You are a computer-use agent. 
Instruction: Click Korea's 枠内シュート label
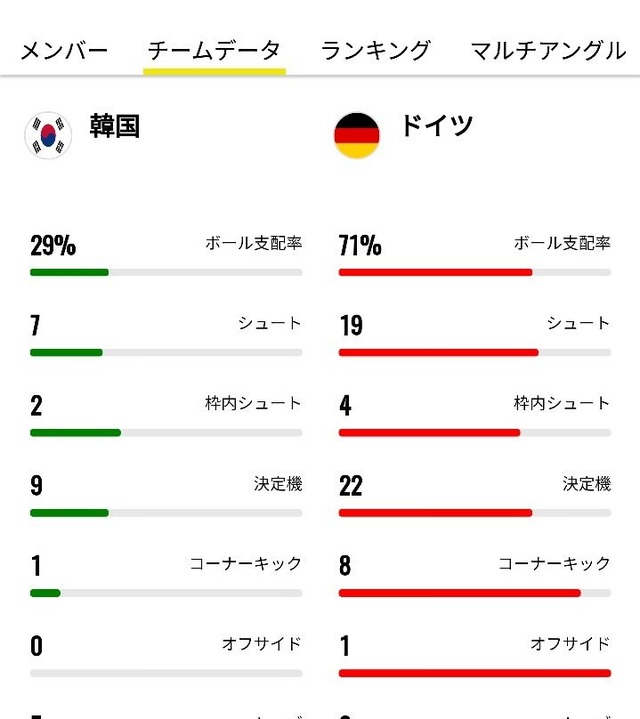coord(254,404)
